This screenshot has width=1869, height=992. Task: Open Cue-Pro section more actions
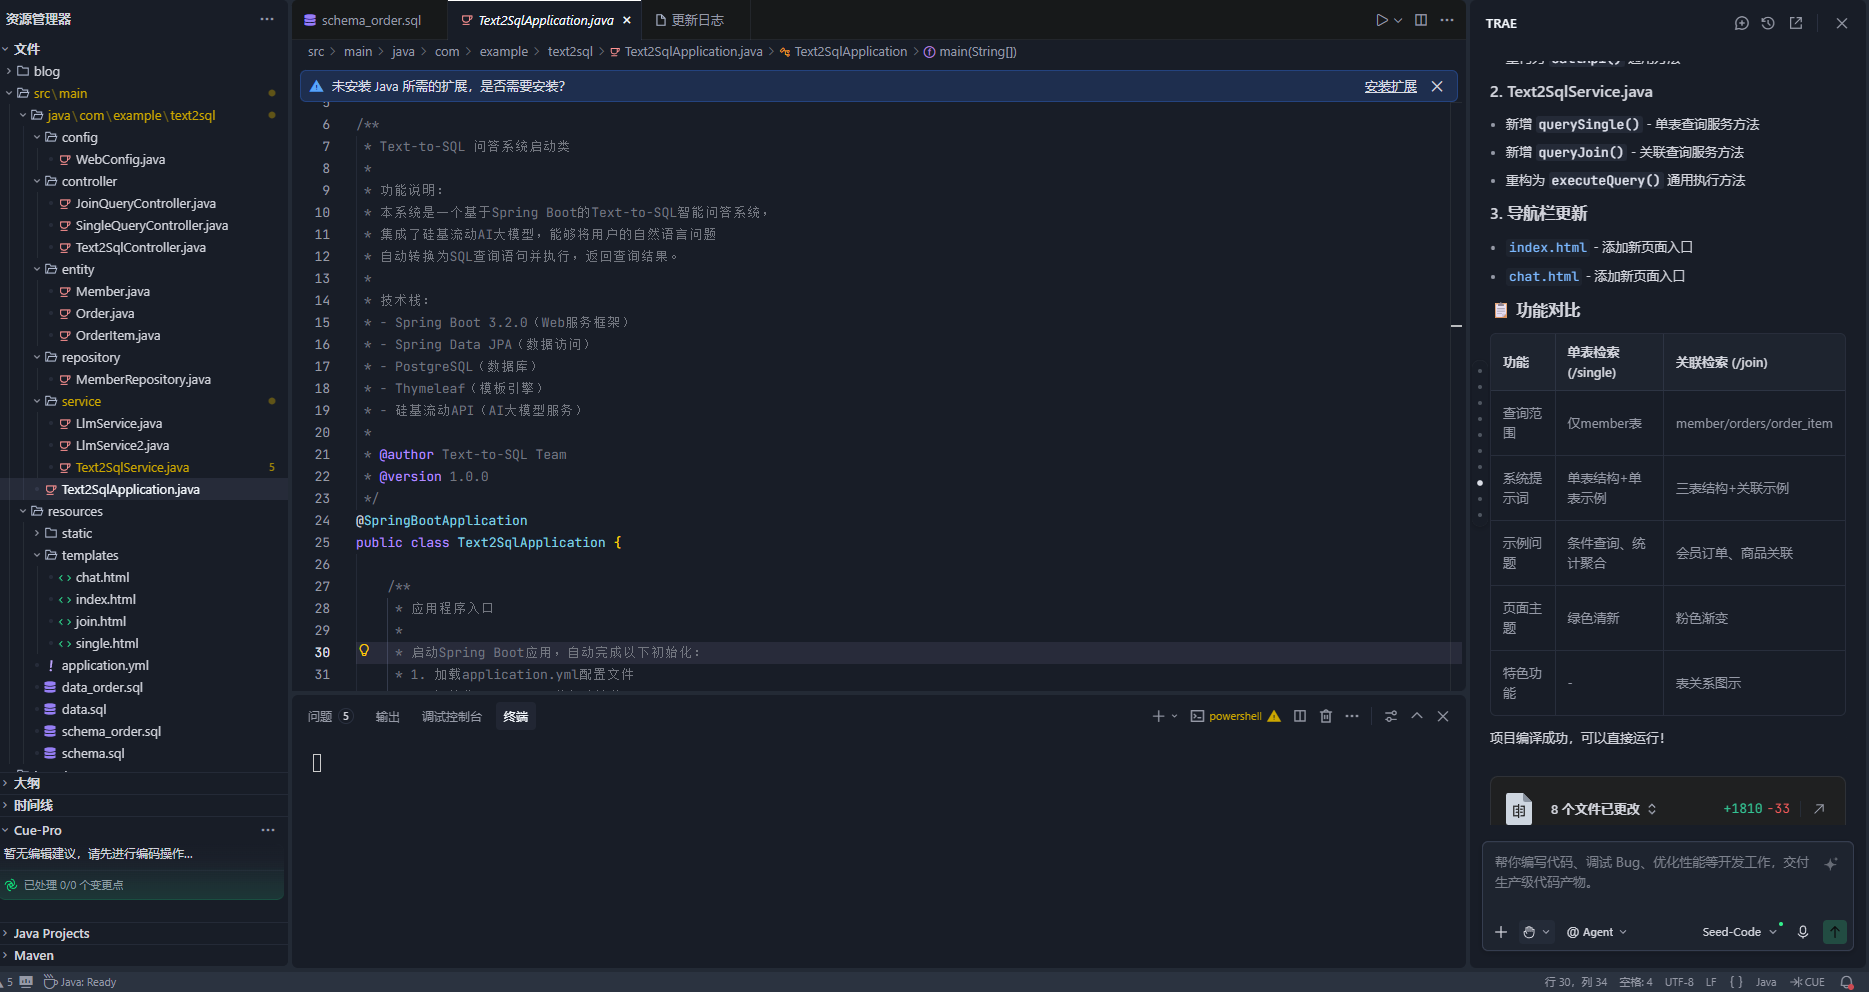(268, 830)
